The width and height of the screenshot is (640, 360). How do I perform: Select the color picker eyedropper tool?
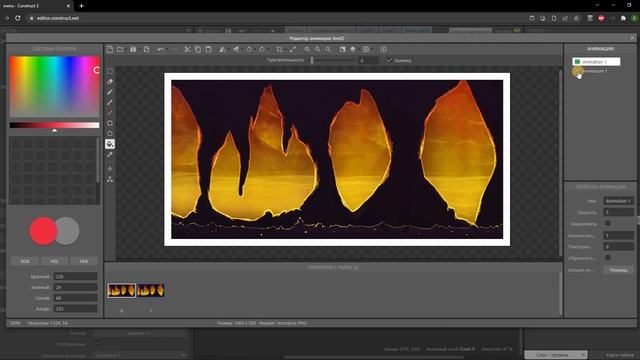point(110,155)
